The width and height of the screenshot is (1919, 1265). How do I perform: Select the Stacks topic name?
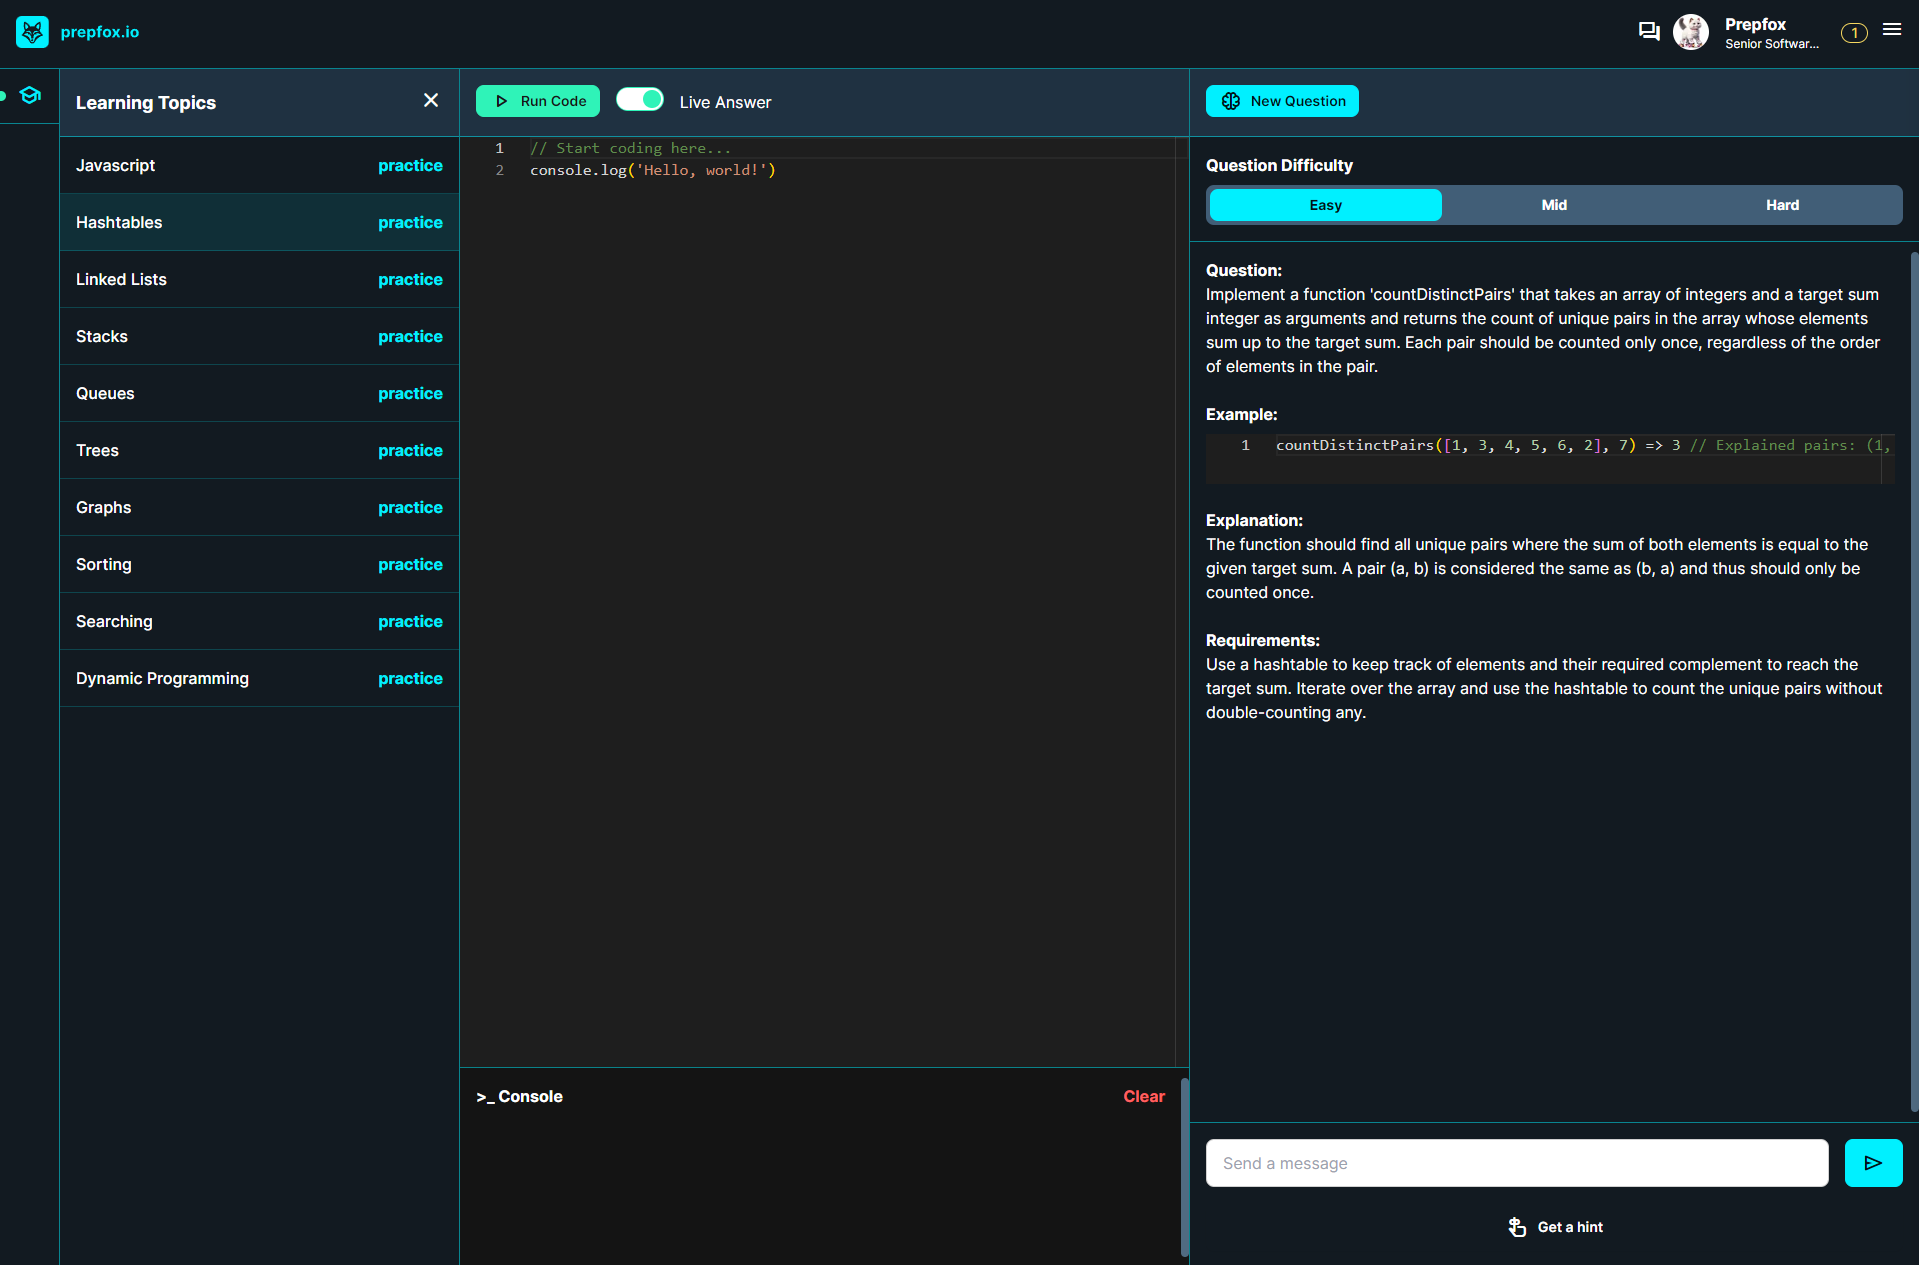point(102,337)
